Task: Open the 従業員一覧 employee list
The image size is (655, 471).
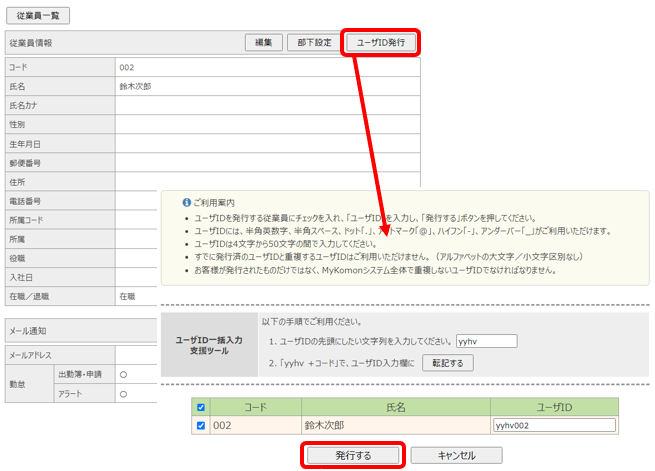Action: point(37,16)
